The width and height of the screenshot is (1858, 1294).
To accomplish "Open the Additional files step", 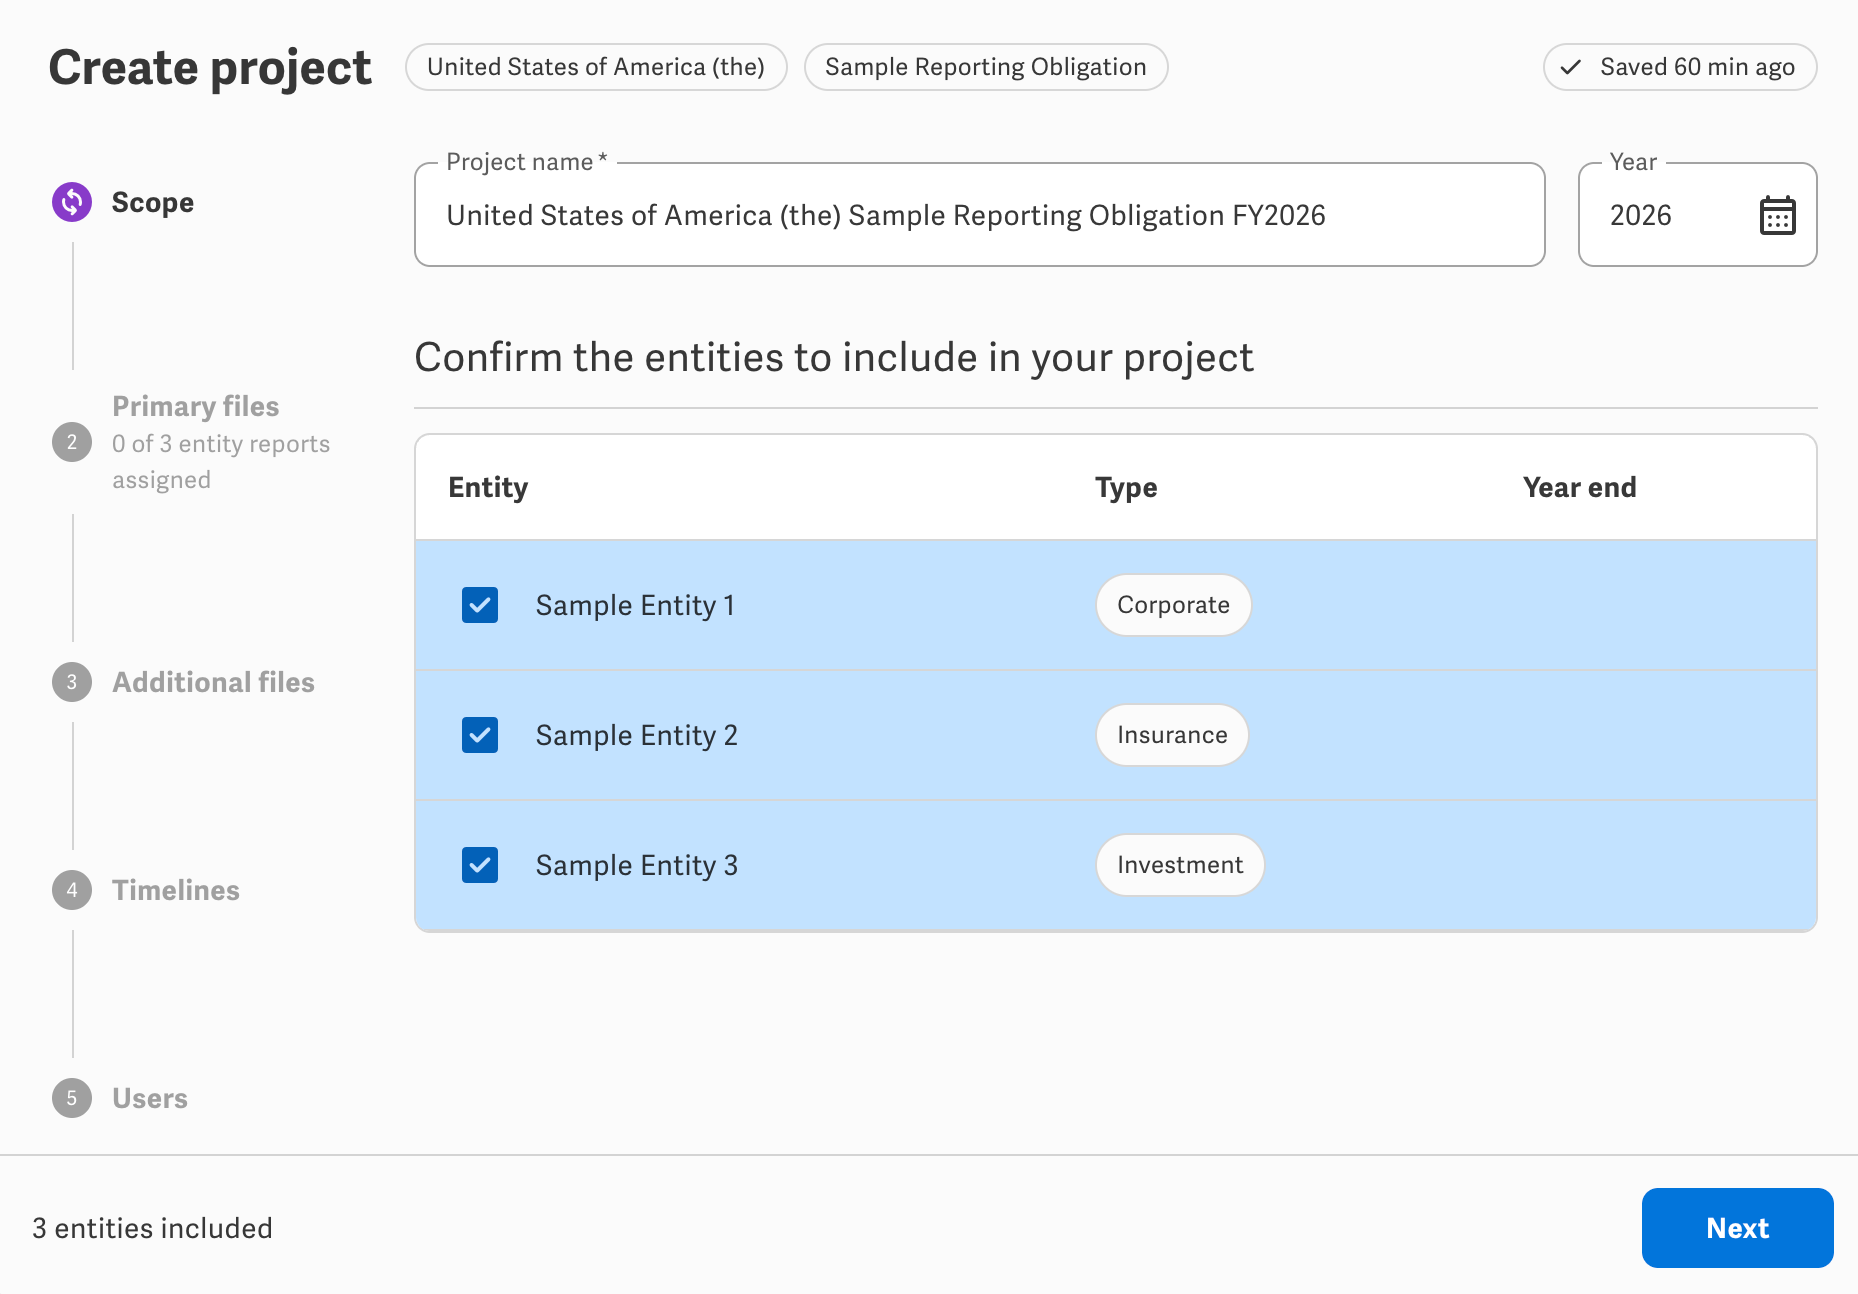I will click(x=213, y=682).
